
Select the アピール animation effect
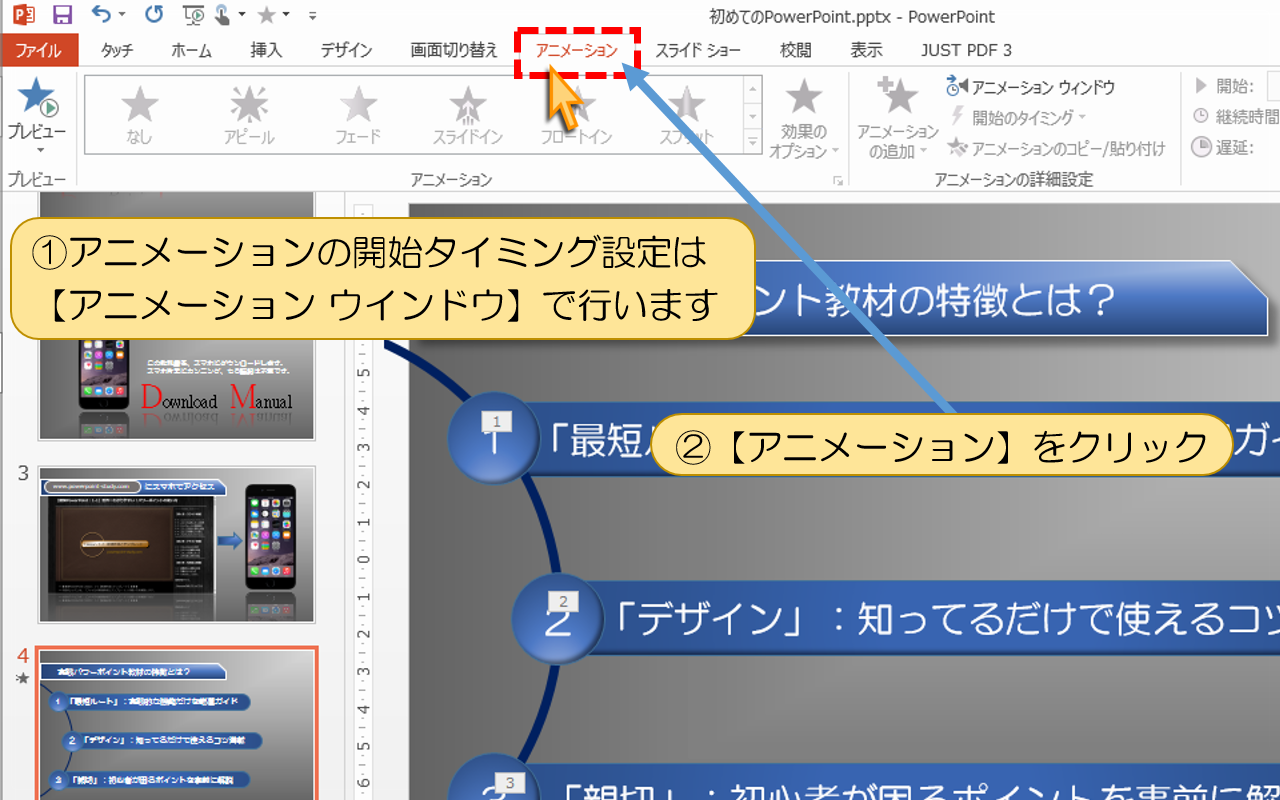tap(249, 115)
